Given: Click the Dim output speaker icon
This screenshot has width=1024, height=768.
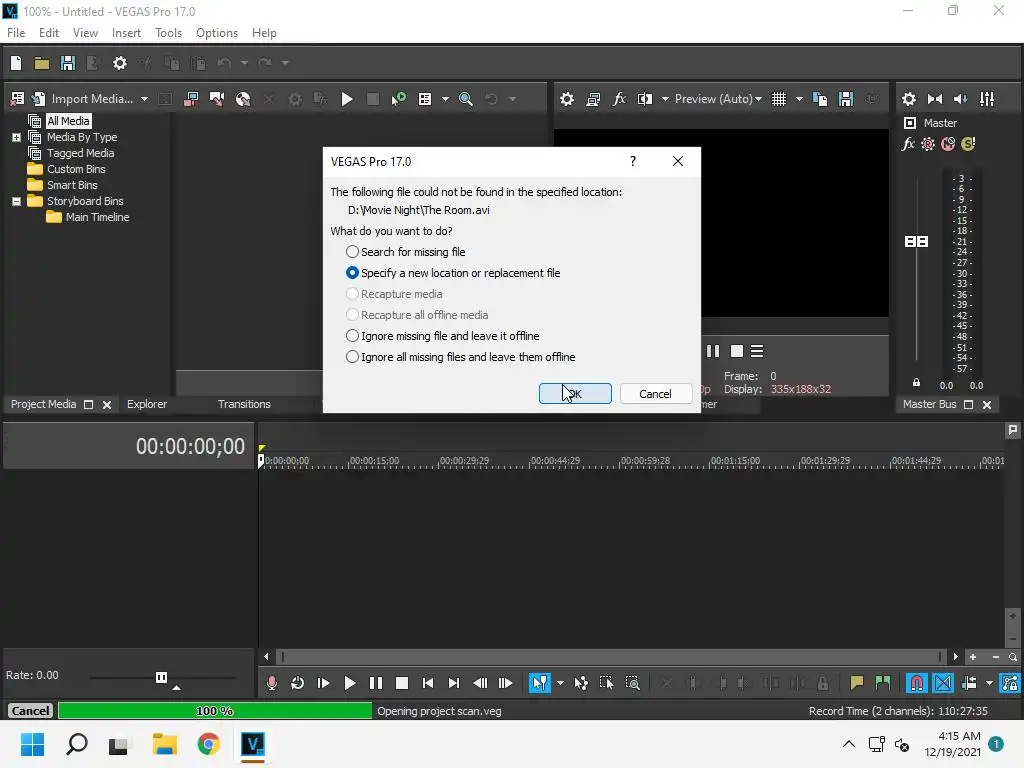Looking at the screenshot, I should click(961, 99).
